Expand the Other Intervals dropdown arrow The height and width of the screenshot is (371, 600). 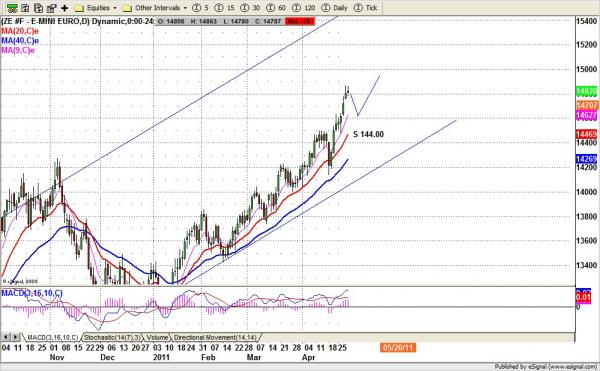185,8
